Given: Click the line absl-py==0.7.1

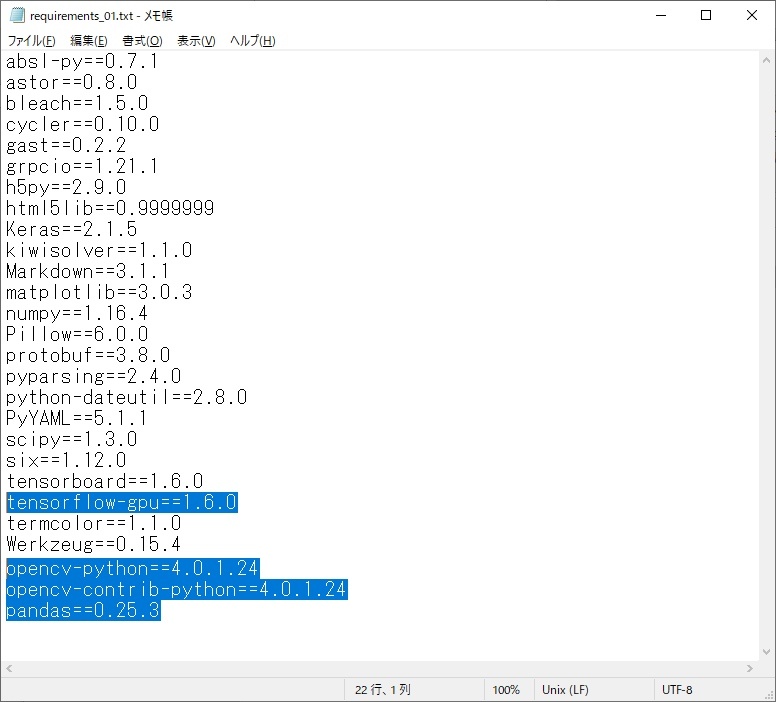Looking at the screenshot, I should point(82,61).
